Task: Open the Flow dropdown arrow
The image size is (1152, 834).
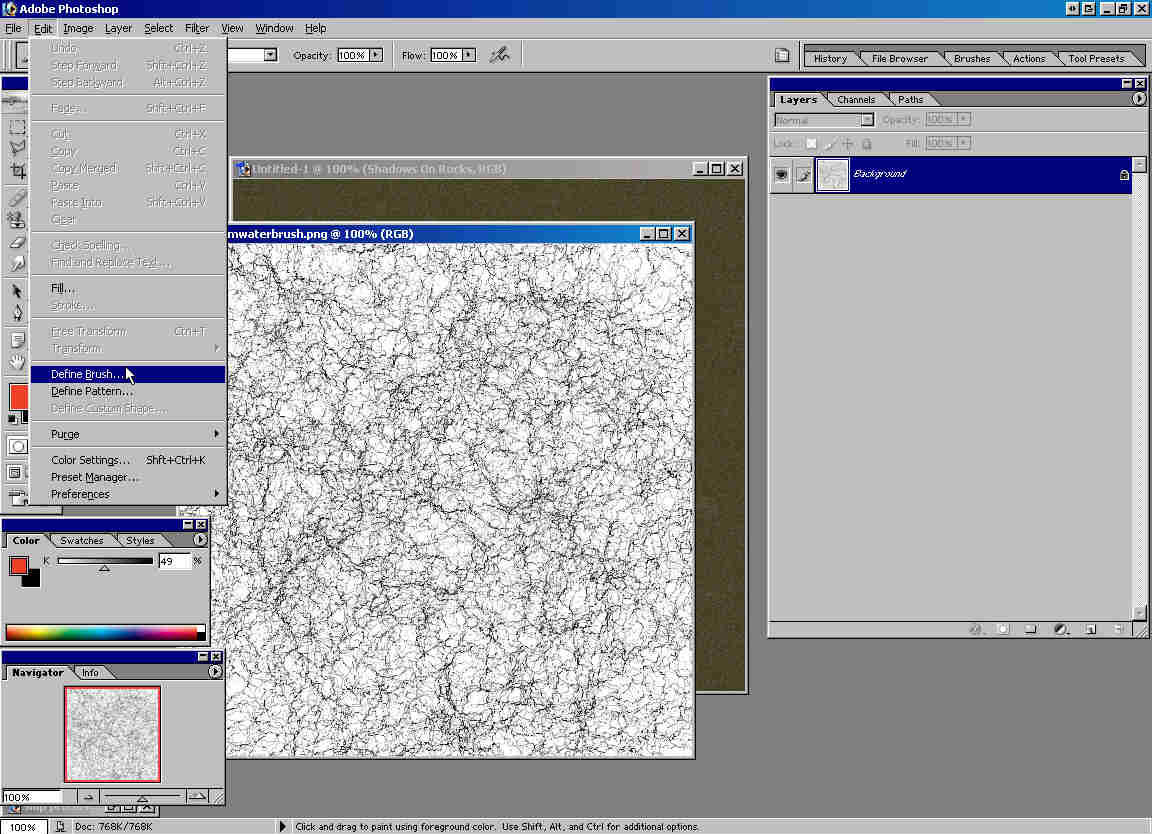Action: pos(468,55)
